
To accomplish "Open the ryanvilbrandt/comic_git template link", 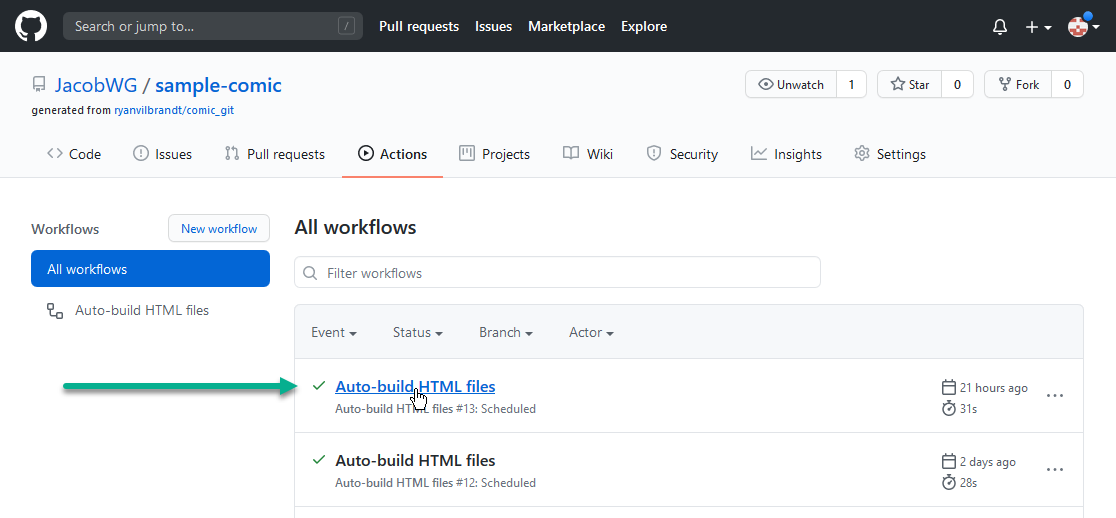I will pyautogui.click(x=174, y=110).
